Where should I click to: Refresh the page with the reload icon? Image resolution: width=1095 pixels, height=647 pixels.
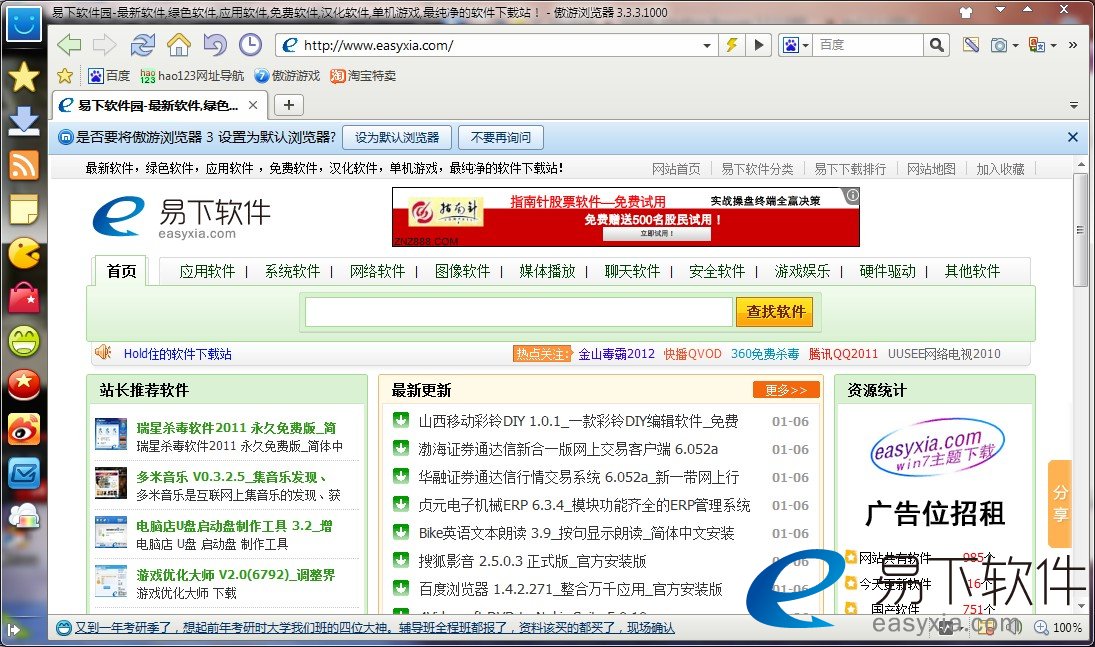click(x=143, y=45)
